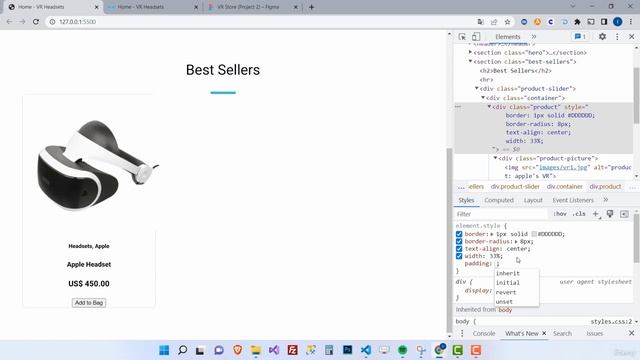Bookmark this page with the star icon
The width and height of the screenshot is (640, 360).
tap(507, 22)
